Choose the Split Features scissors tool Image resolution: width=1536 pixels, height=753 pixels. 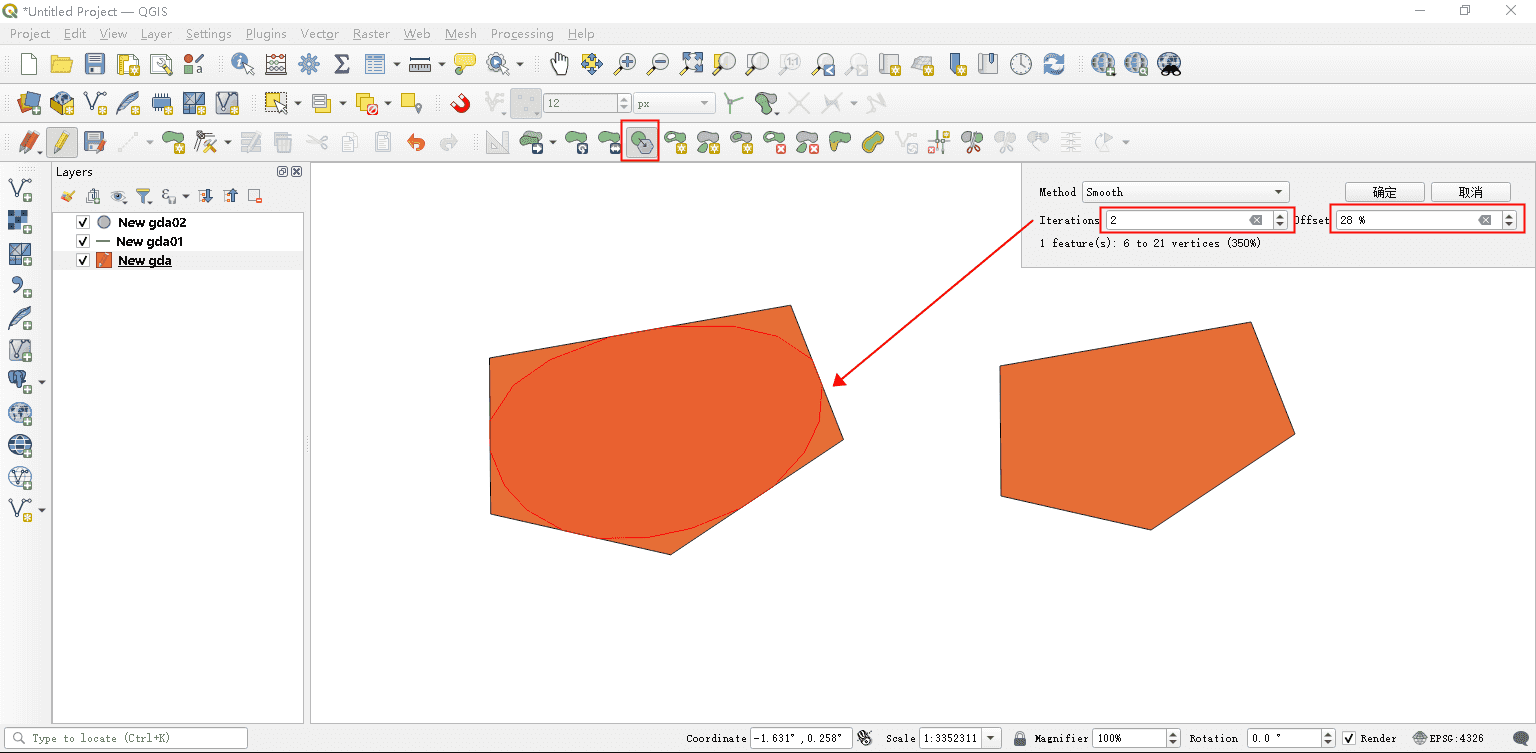pos(972,142)
